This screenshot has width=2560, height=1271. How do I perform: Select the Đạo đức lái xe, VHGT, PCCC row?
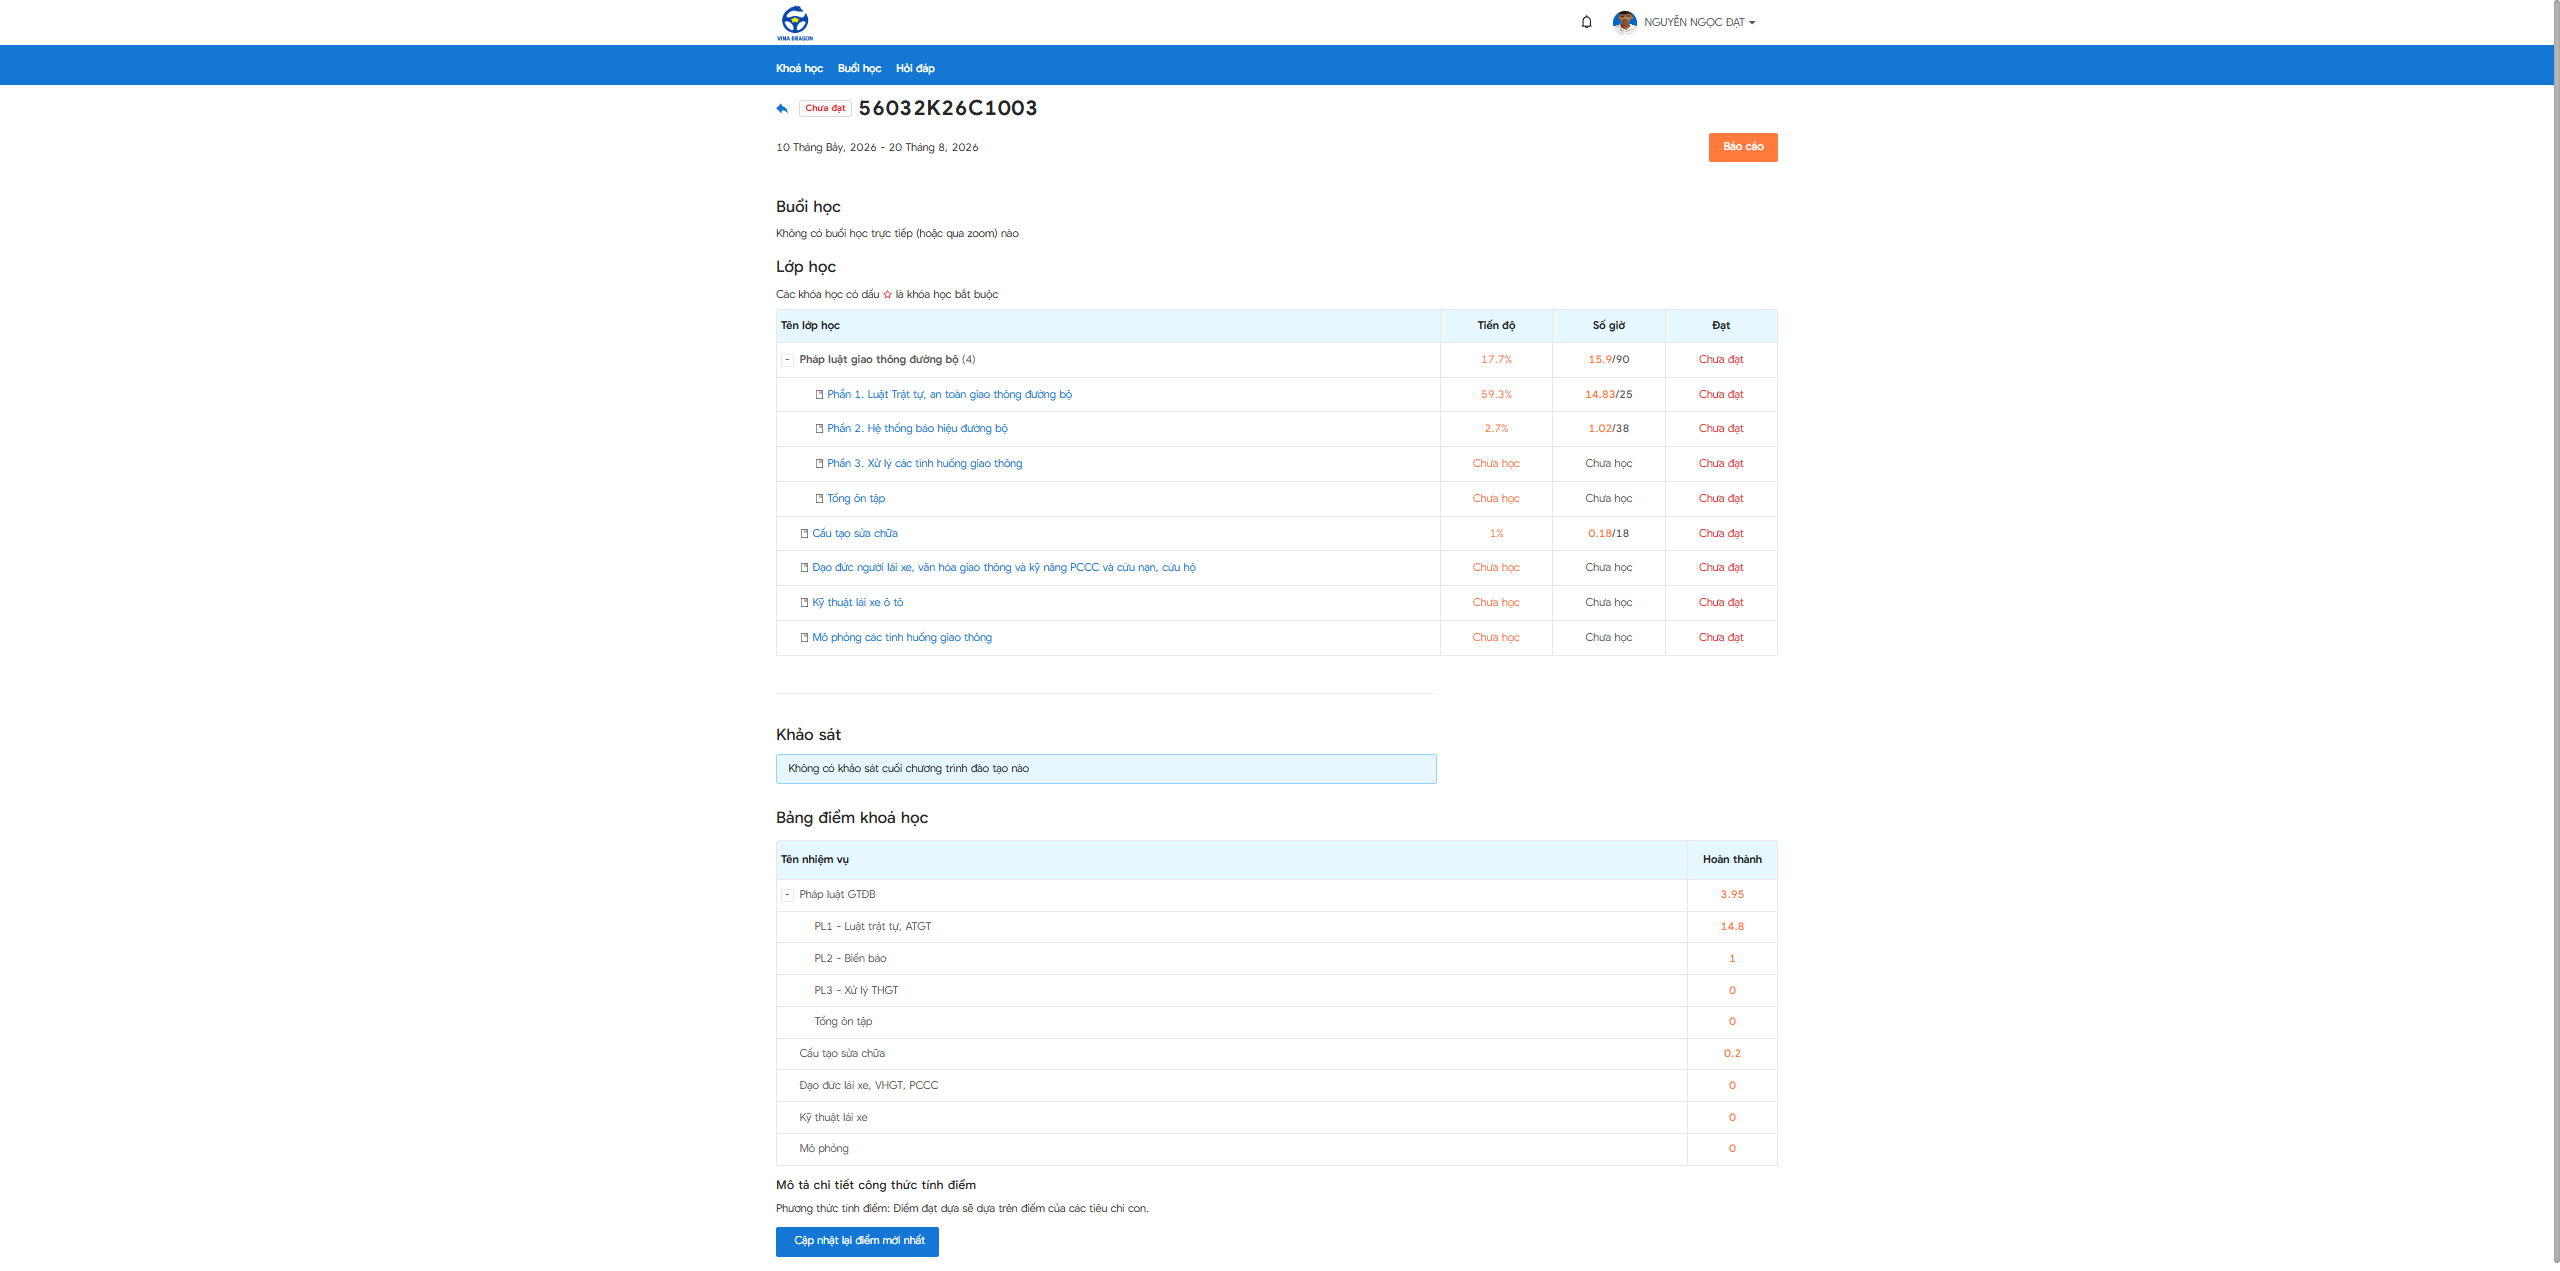click(1276, 1086)
